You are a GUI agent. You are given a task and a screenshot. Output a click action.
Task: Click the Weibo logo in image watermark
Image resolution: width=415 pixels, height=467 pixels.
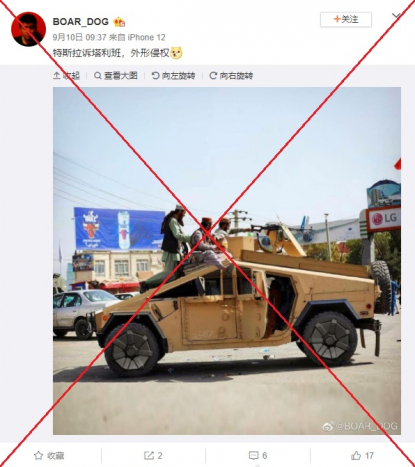(328, 426)
